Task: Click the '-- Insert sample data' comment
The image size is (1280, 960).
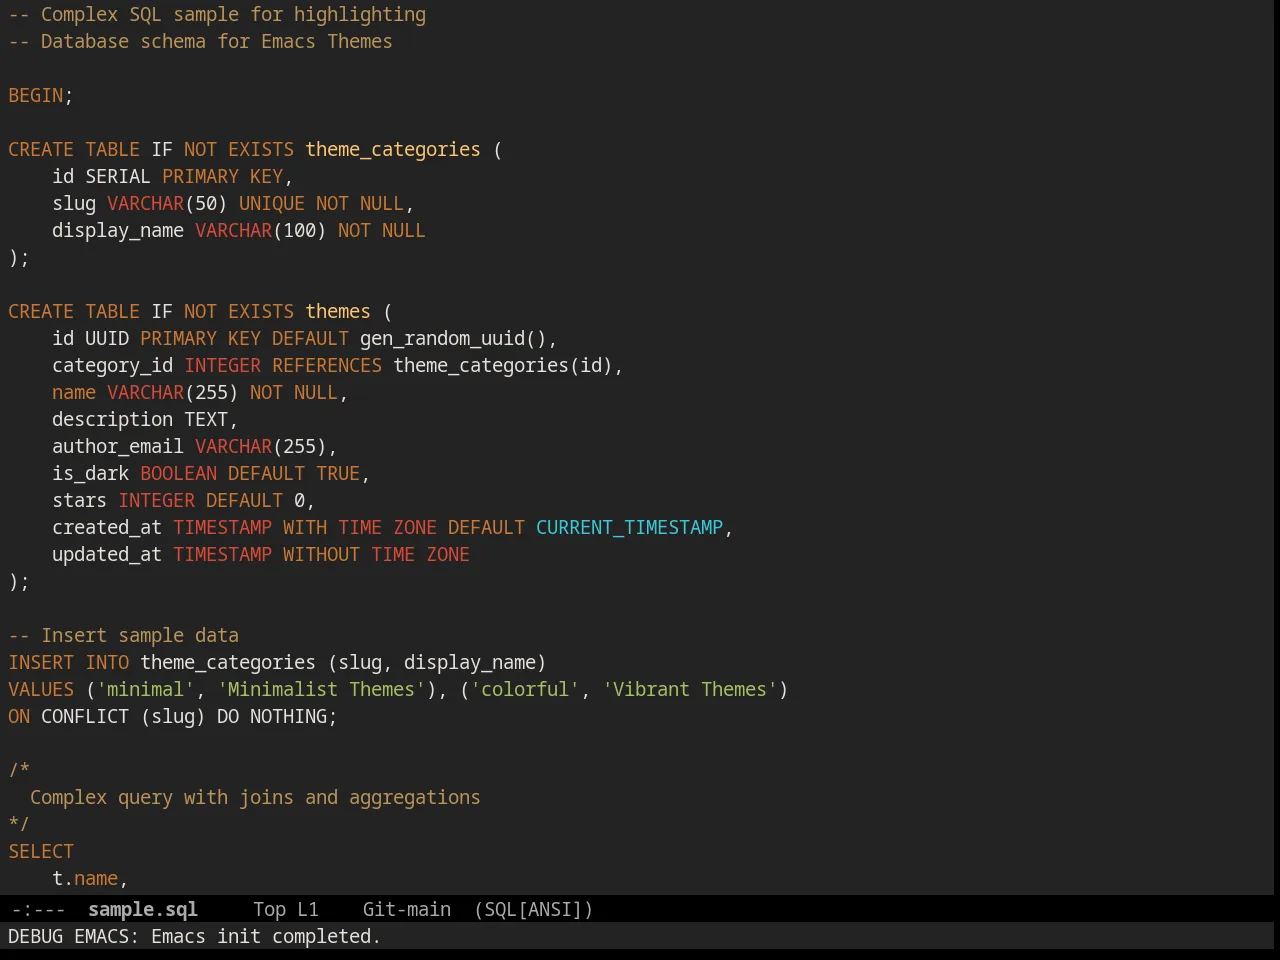Action: click(123, 635)
